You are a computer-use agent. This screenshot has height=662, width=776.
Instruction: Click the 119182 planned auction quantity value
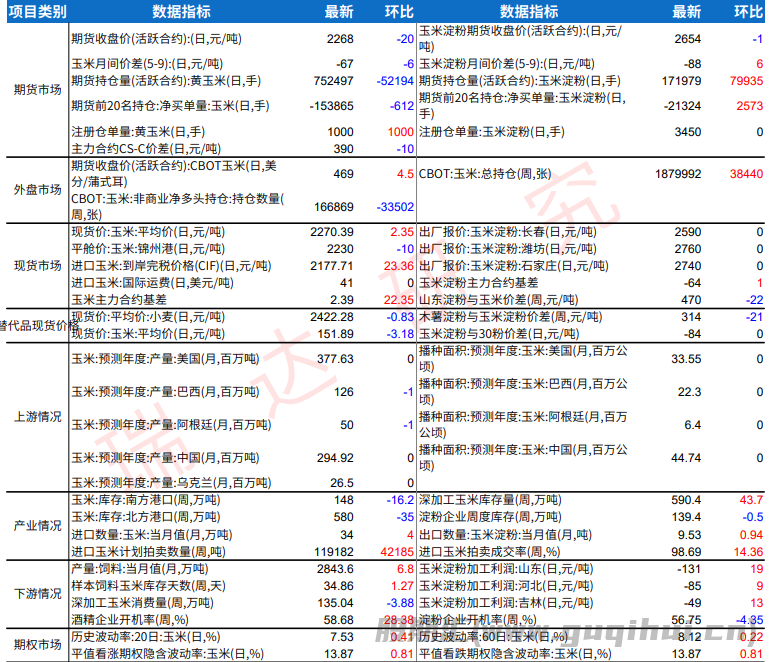(332, 550)
